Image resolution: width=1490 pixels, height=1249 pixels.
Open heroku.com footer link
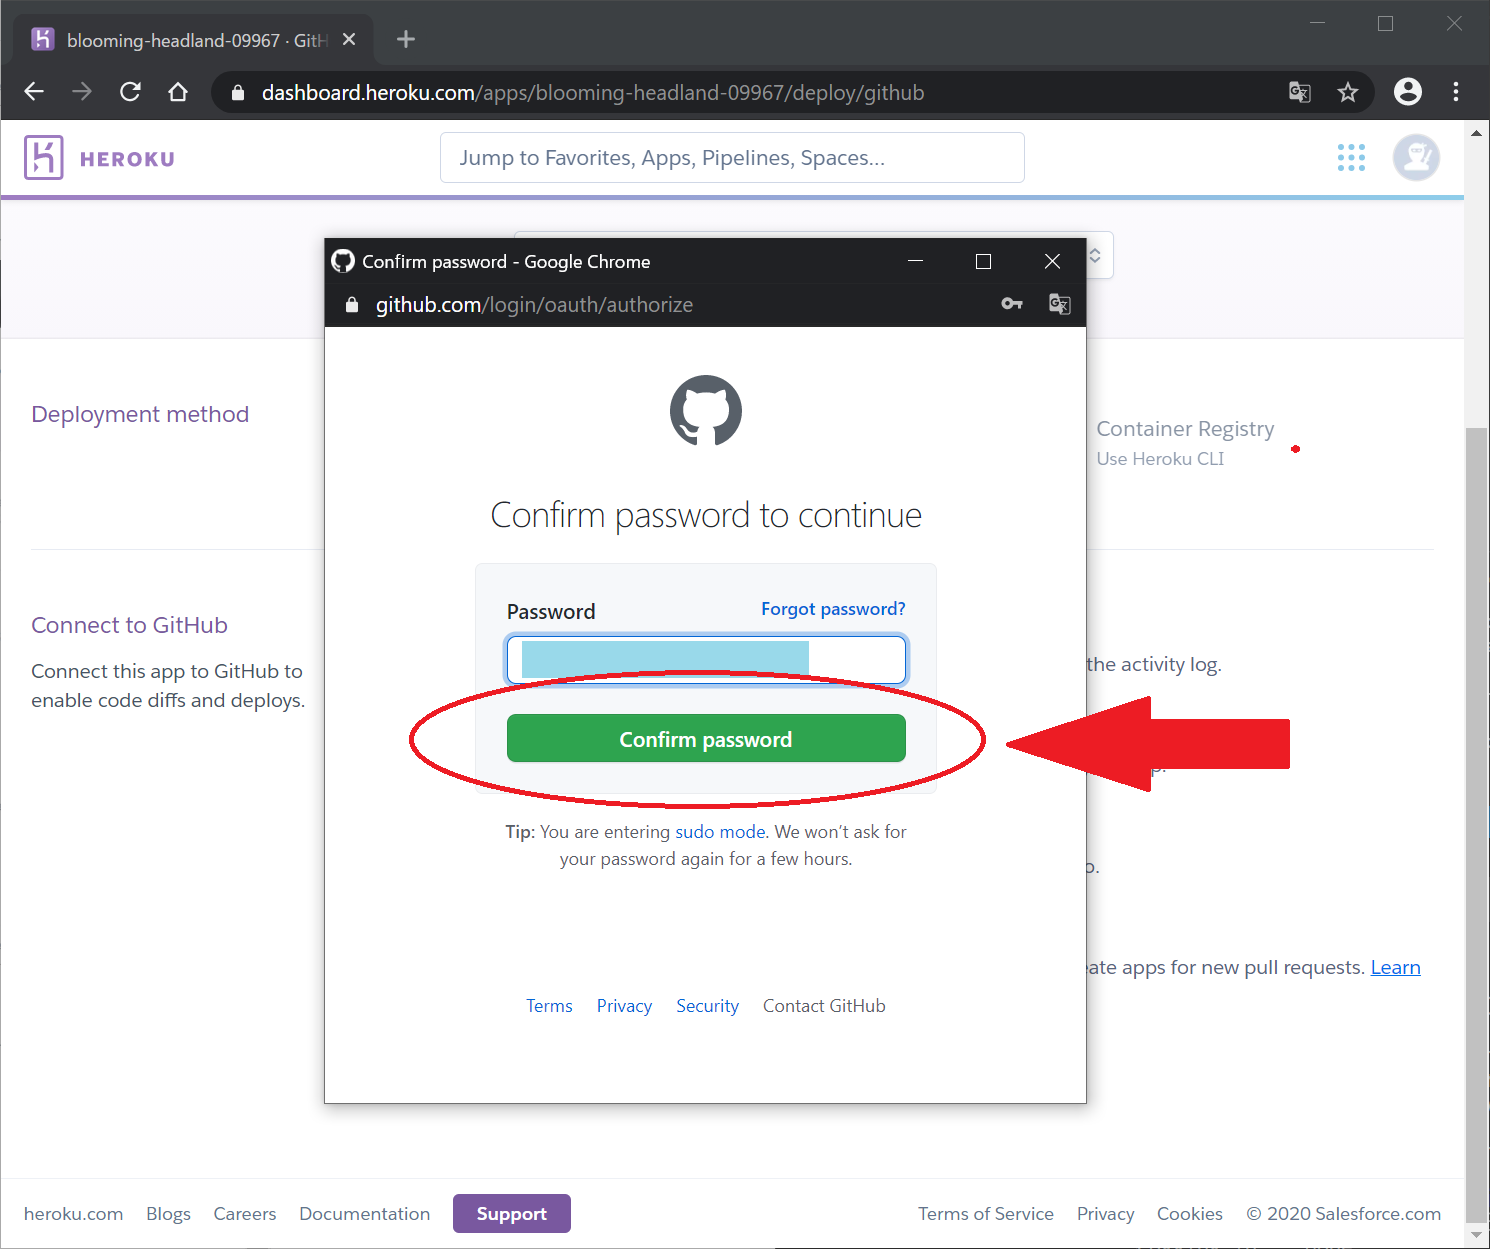[73, 1213]
